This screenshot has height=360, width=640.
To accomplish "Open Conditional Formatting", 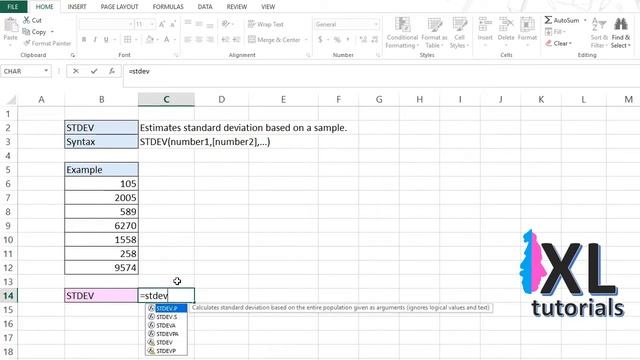I will [402, 33].
